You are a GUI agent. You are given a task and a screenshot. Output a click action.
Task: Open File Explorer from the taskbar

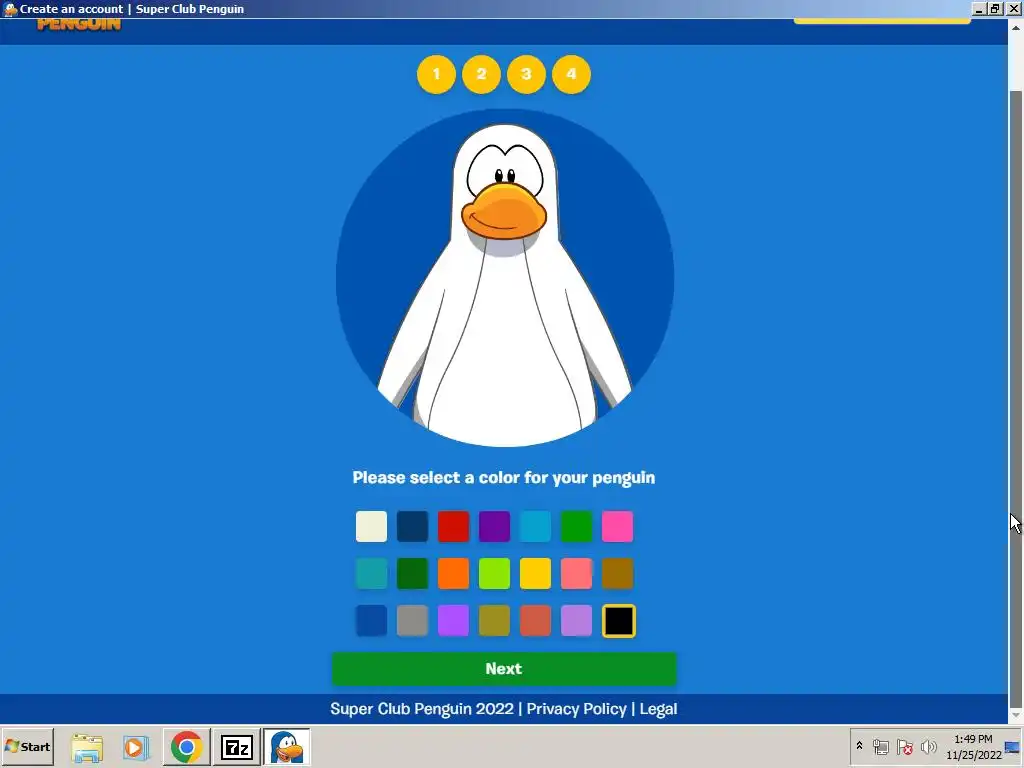[x=87, y=747]
